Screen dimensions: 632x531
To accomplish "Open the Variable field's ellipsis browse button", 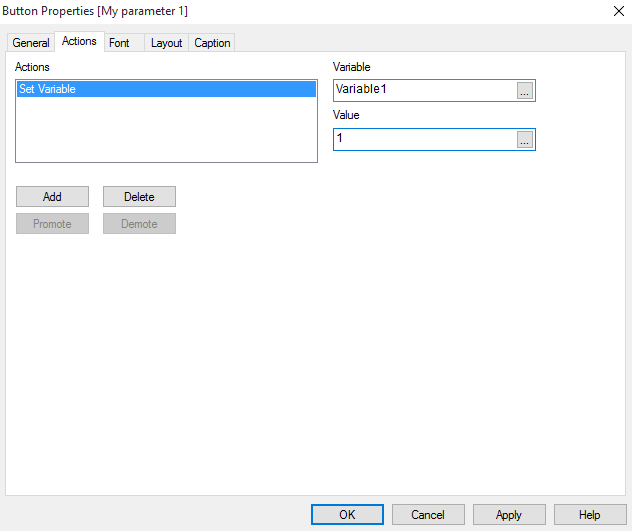I will tap(525, 91).
